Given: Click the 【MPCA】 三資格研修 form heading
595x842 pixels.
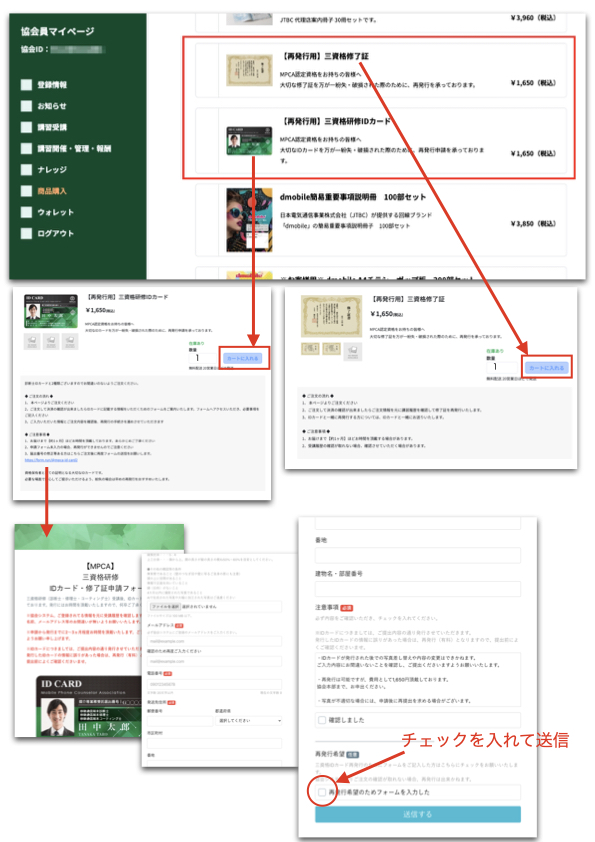Looking at the screenshot, I should [x=100, y=571].
